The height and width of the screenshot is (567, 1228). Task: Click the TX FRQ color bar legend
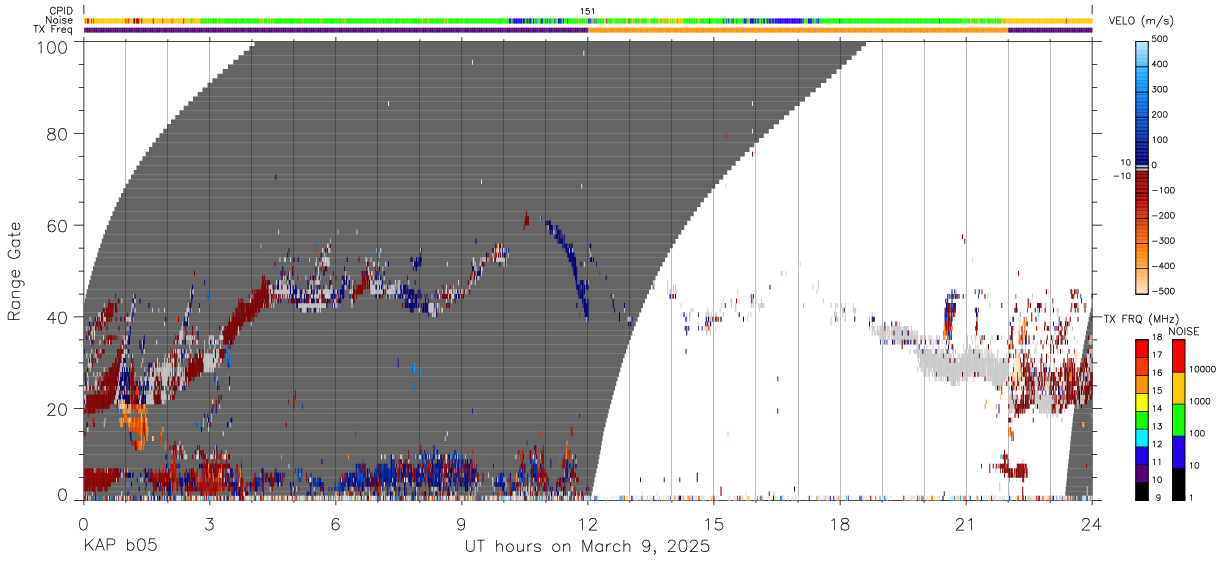click(x=1143, y=419)
